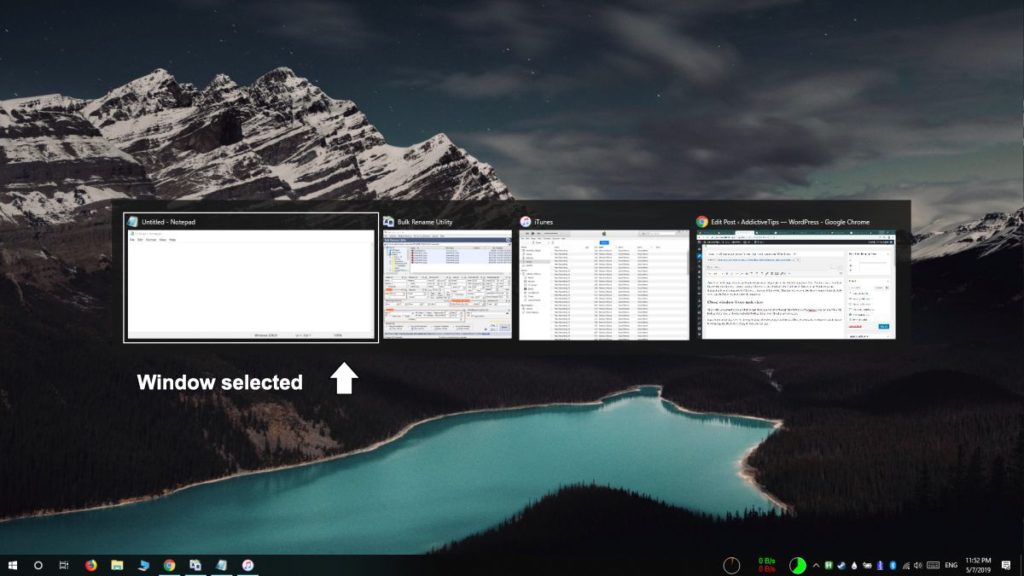
Task: Click the green circular meter in the tray
Action: tap(798, 565)
